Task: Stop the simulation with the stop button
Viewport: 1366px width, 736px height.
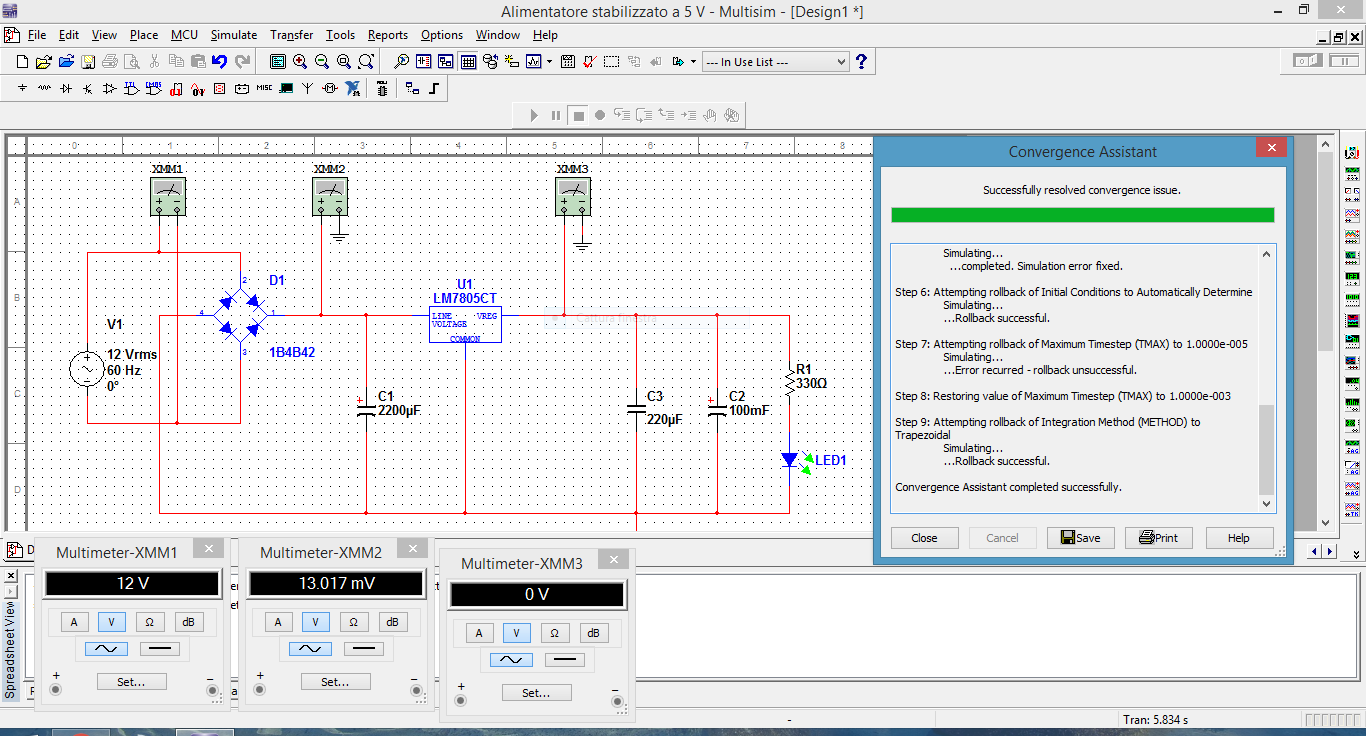Action: click(578, 115)
